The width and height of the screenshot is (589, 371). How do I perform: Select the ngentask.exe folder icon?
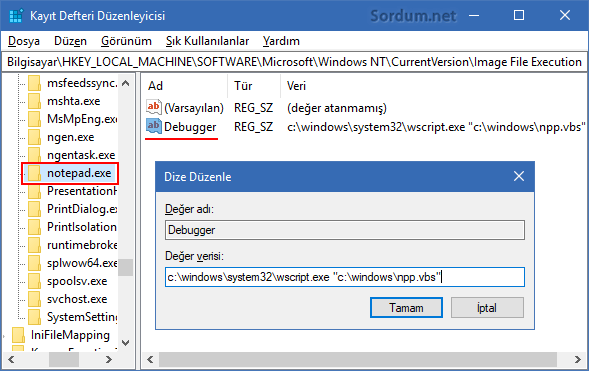(34, 155)
